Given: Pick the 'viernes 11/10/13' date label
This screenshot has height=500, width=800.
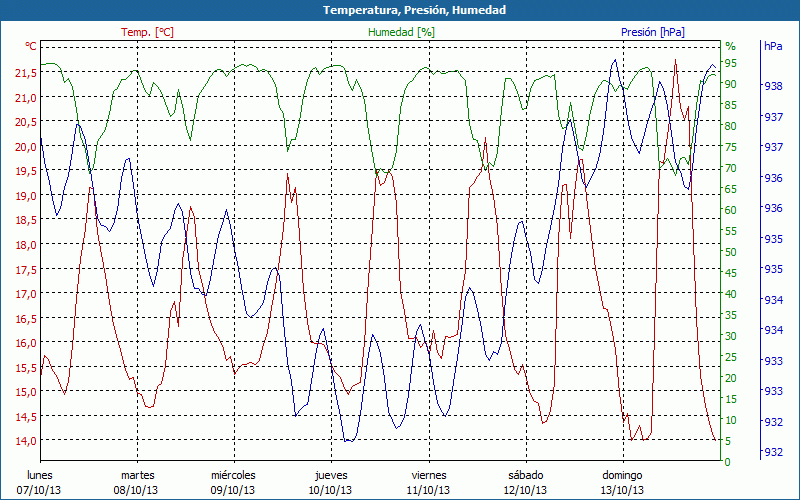Looking at the screenshot, I should [x=428, y=482].
